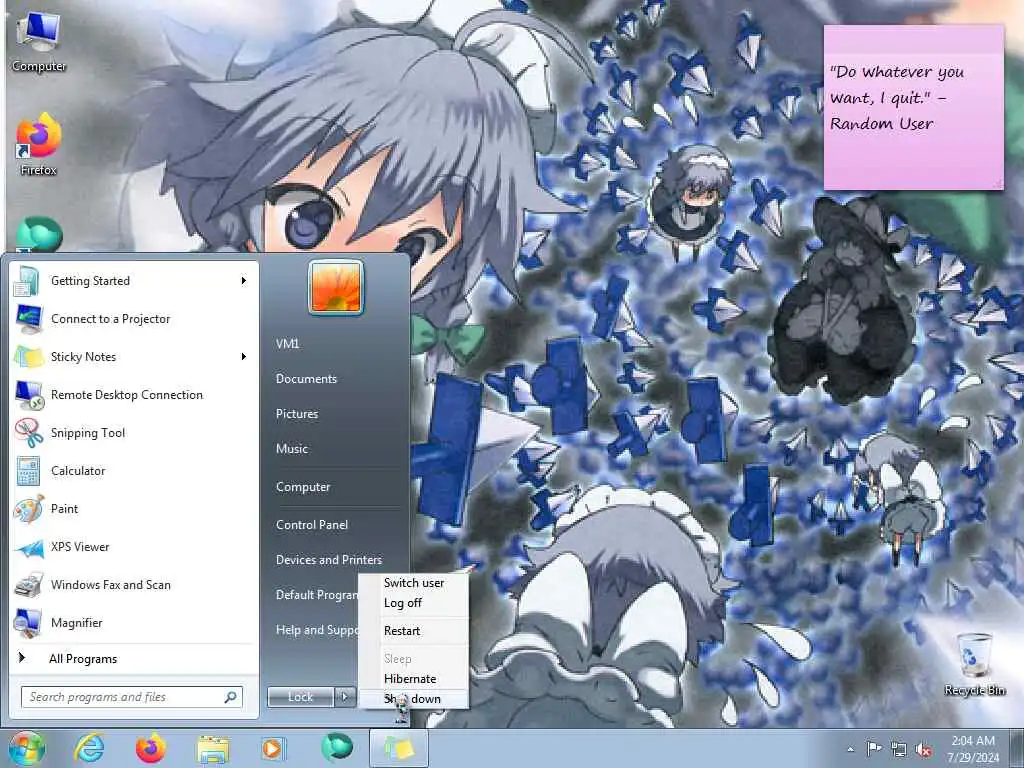The width and height of the screenshot is (1024, 768).
Task: Launch Internet Explorer from the taskbar
Action: 89,748
